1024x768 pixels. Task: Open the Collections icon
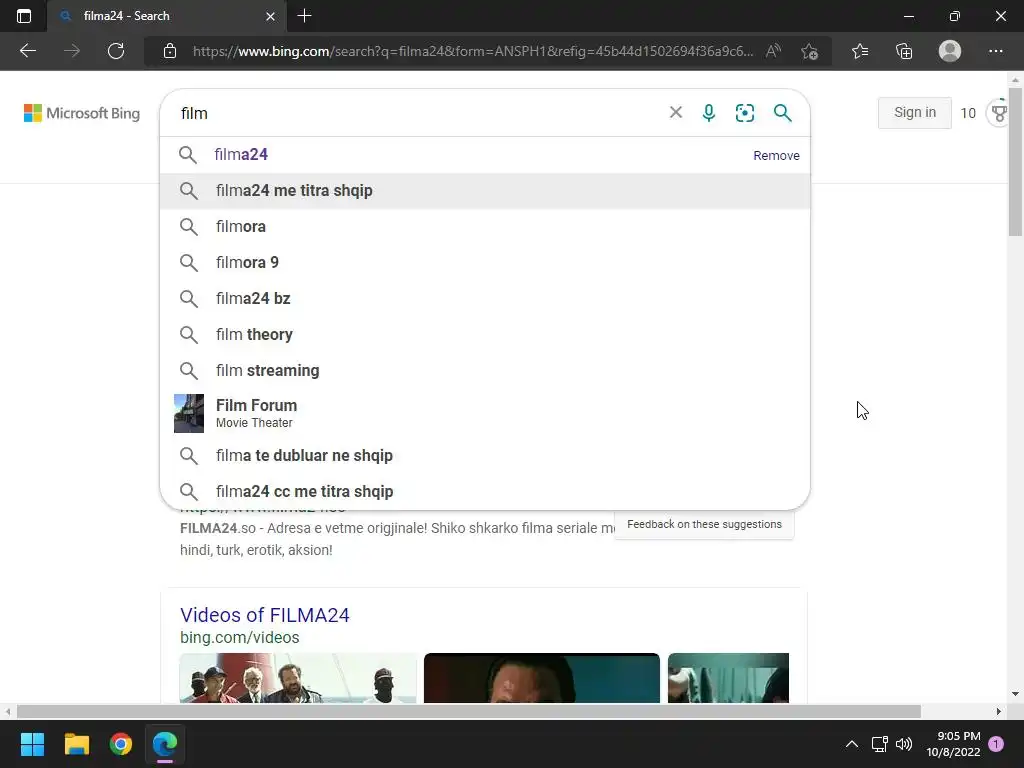click(x=904, y=51)
